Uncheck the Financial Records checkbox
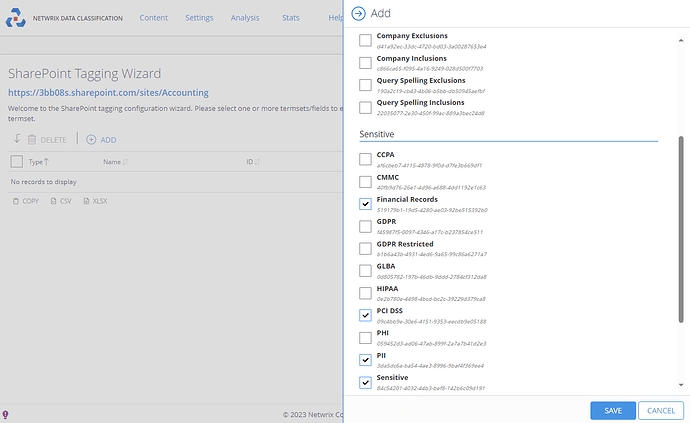The width and height of the screenshot is (690, 423). click(365, 203)
